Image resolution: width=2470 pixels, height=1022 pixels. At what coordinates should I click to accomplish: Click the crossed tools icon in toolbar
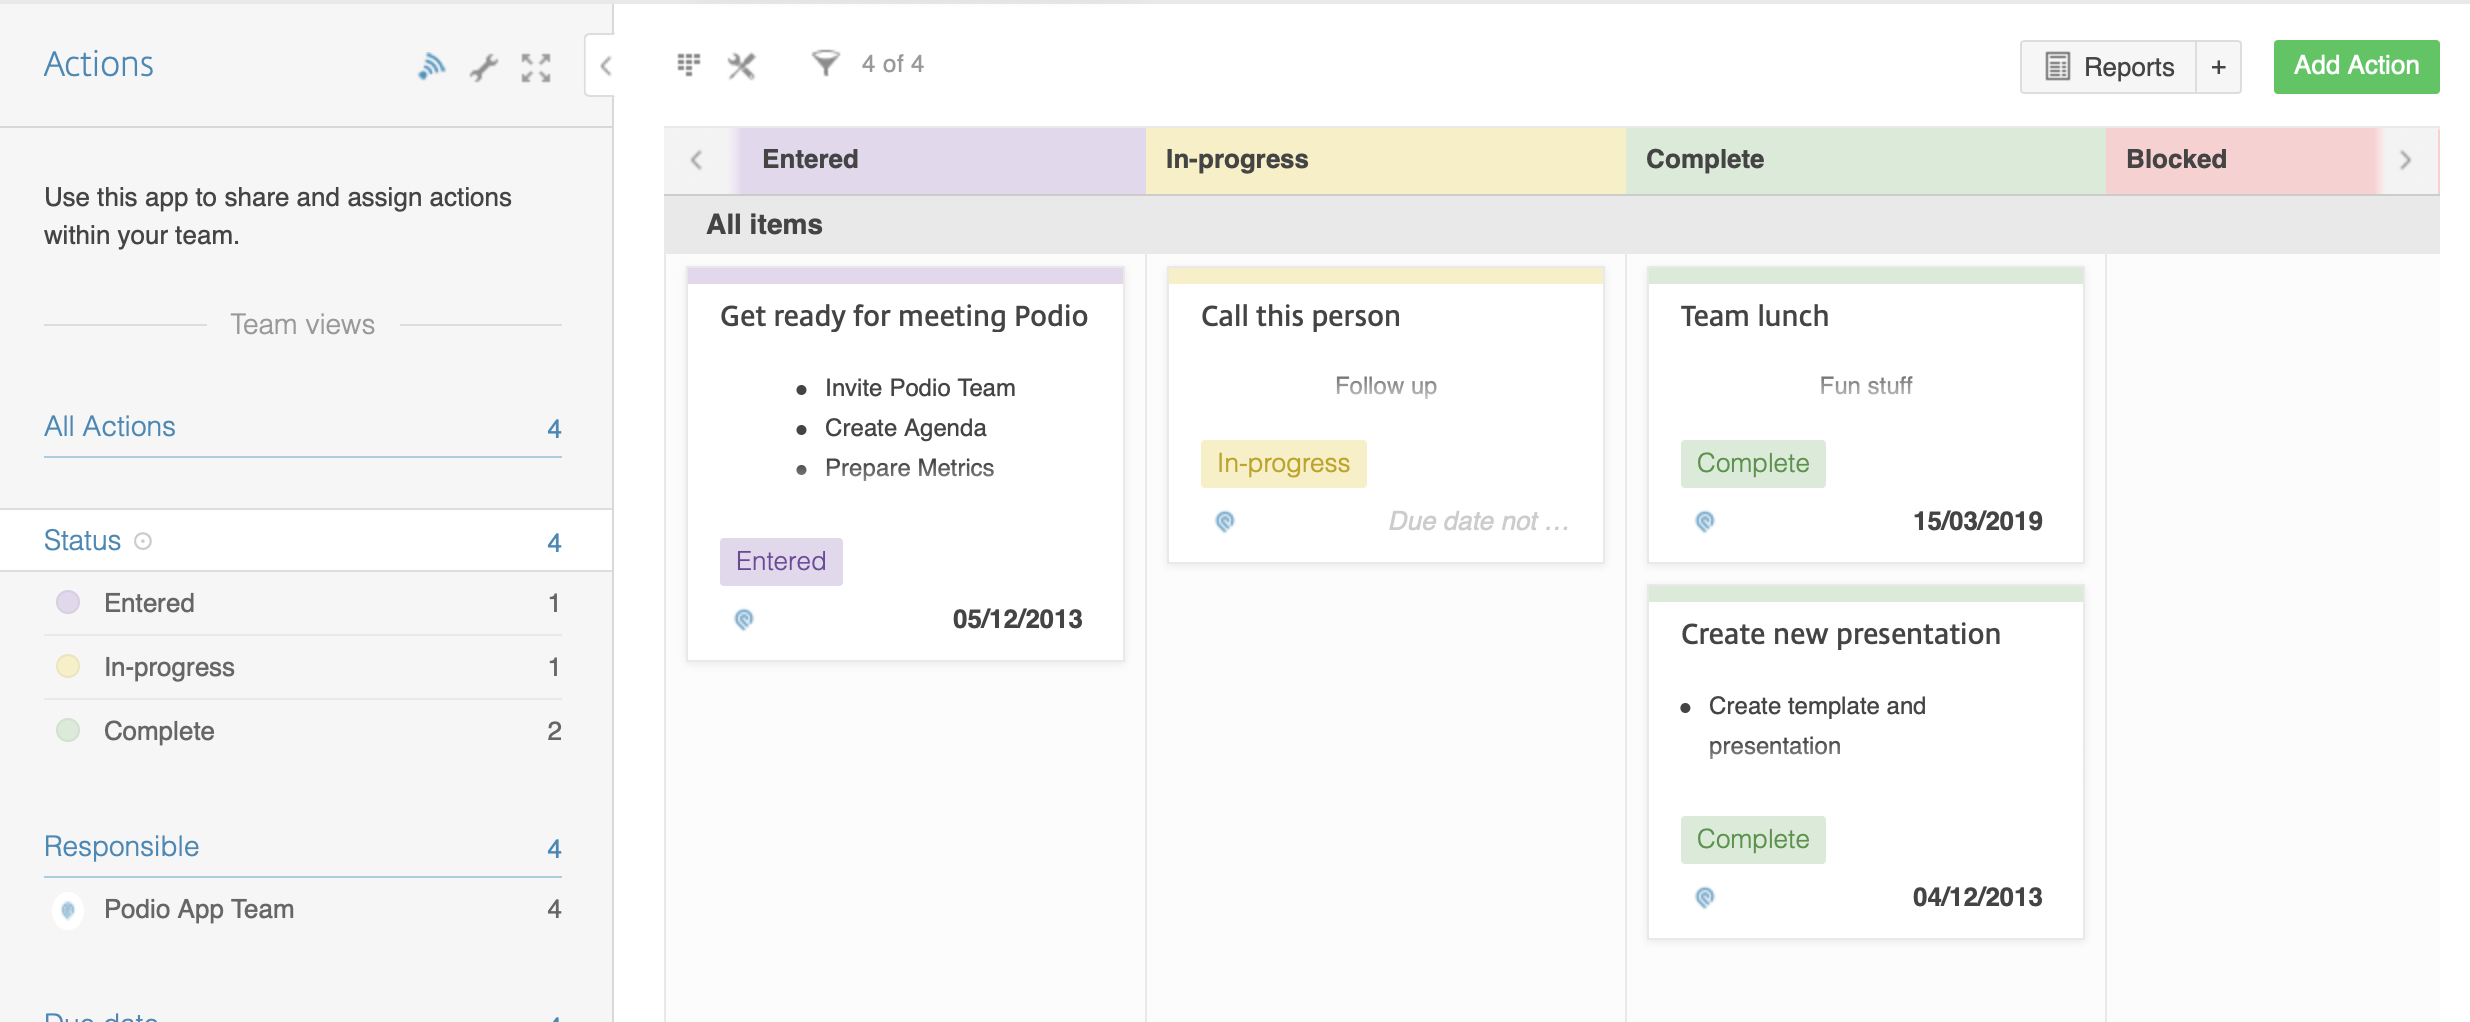[x=741, y=66]
